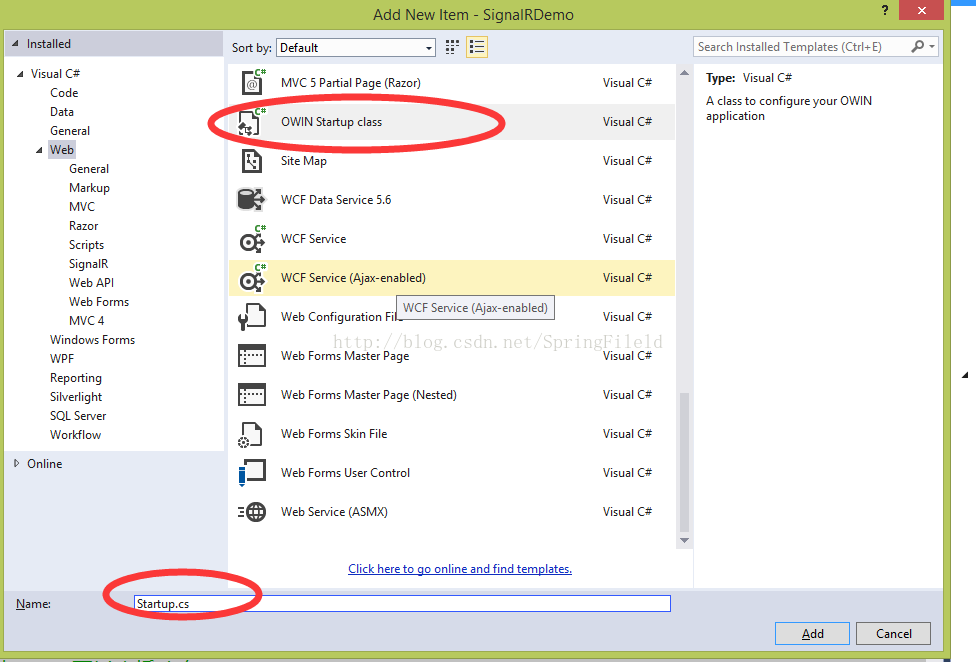Select the OWIN Startup class text
Viewport: 976px width, 662px height.
pyautogui.click(x=331, y=122)
